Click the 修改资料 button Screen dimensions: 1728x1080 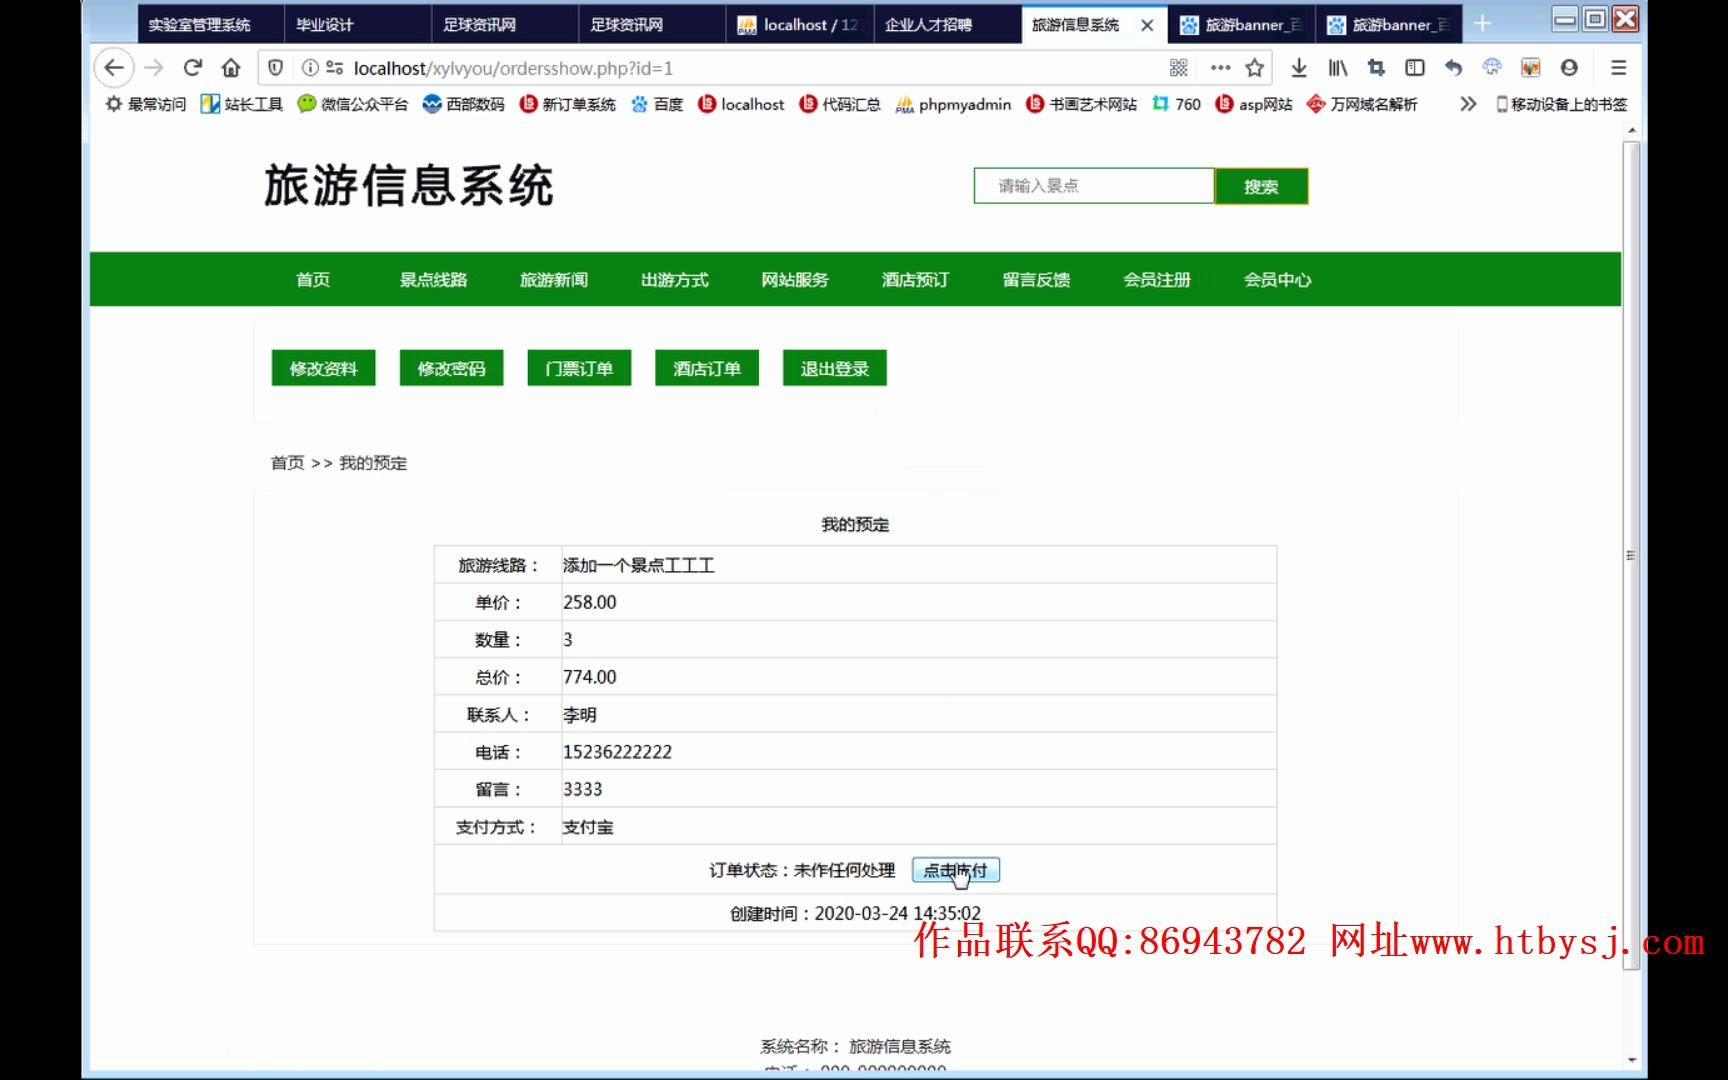323,368
